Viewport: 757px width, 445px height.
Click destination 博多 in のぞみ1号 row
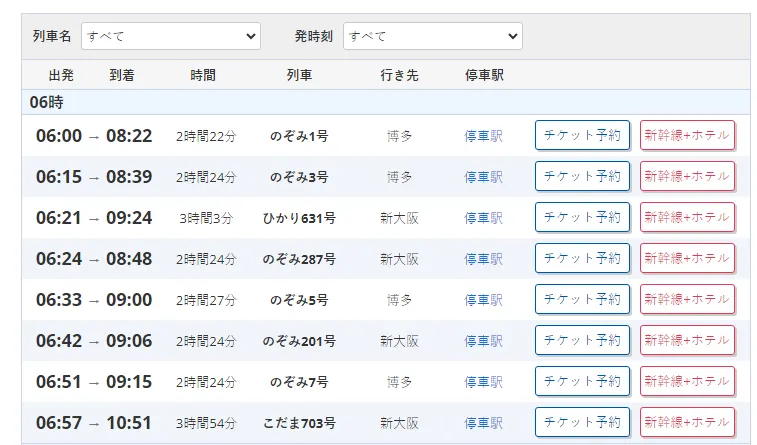[x=399, y=136]
